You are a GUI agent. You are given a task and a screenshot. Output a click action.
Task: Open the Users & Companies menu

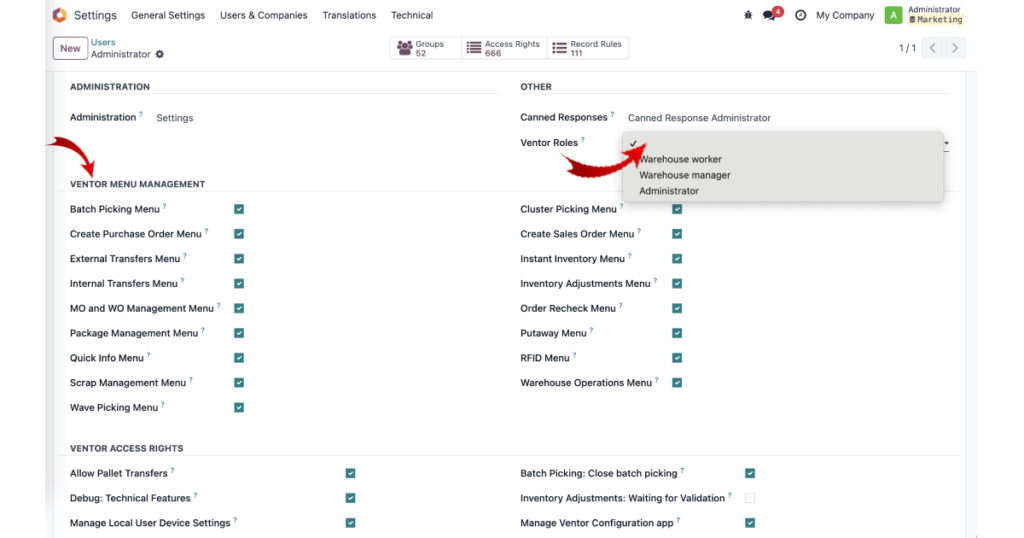pos(263,15)
